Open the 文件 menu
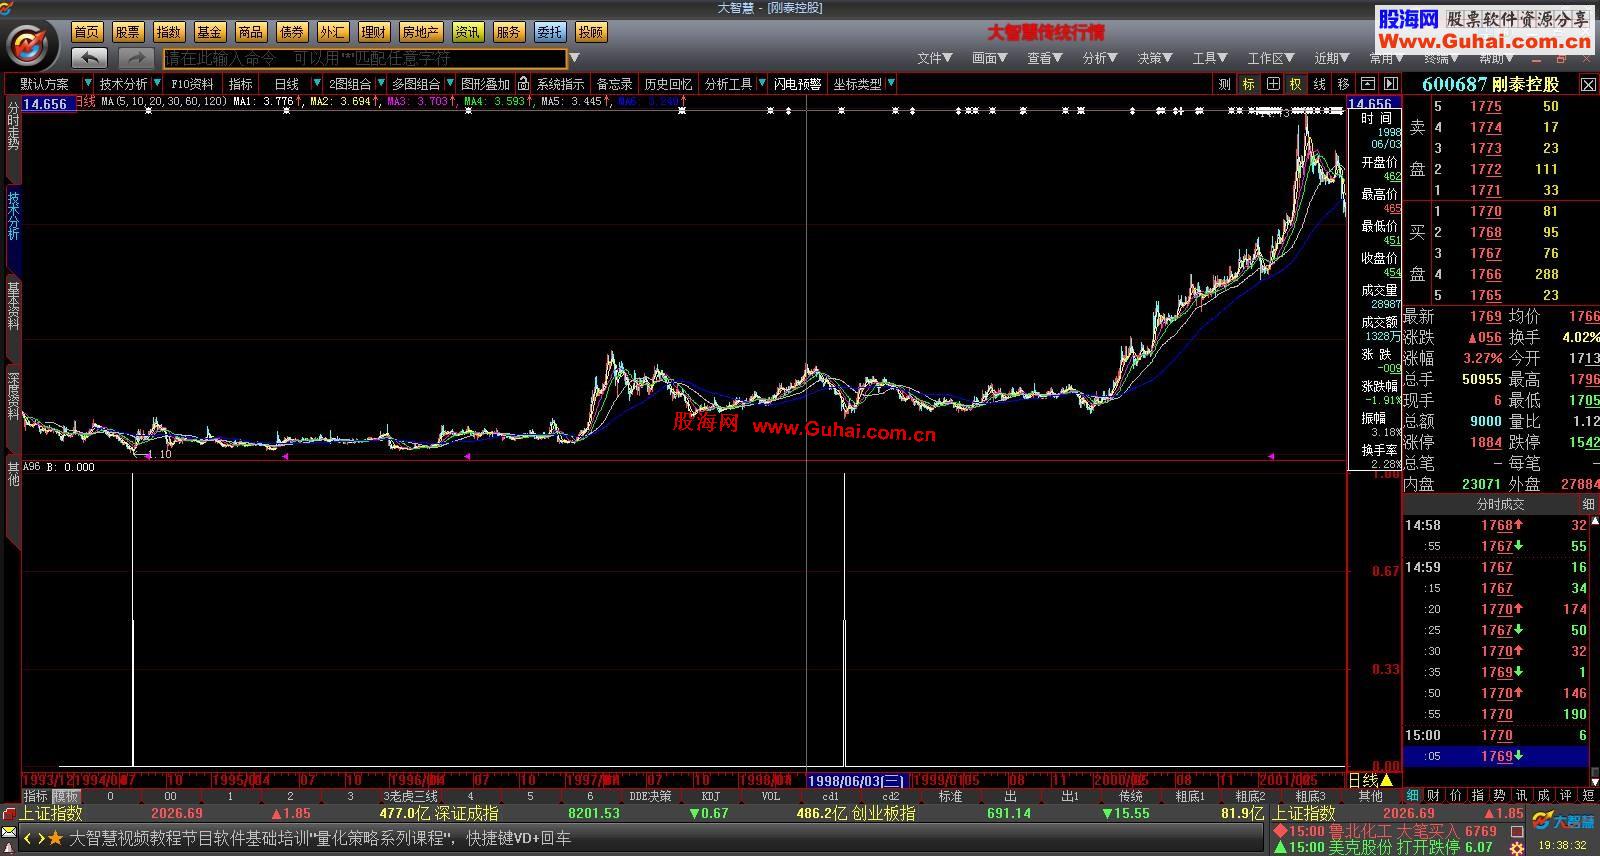 pos(935,58)
